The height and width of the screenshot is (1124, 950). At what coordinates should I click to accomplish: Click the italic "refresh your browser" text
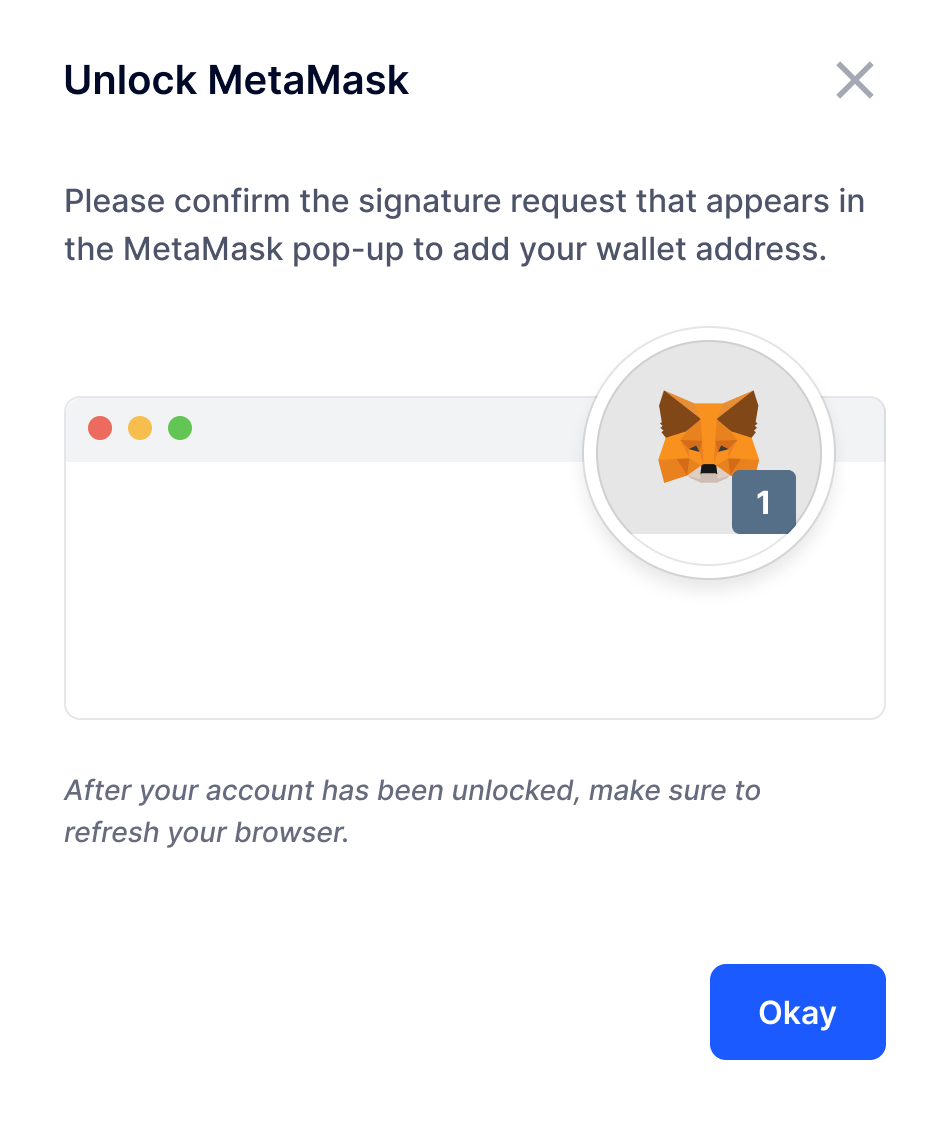206,833
